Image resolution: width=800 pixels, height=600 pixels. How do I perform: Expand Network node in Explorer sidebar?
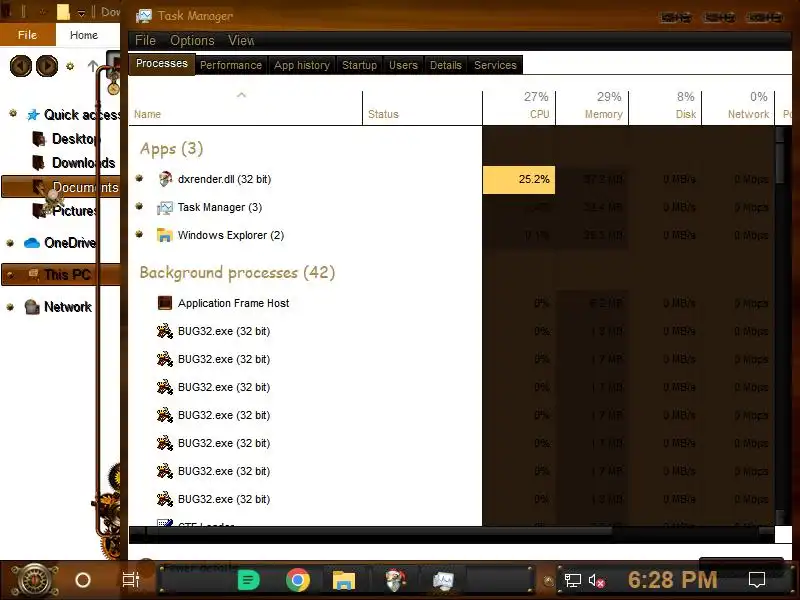(10, 307)
